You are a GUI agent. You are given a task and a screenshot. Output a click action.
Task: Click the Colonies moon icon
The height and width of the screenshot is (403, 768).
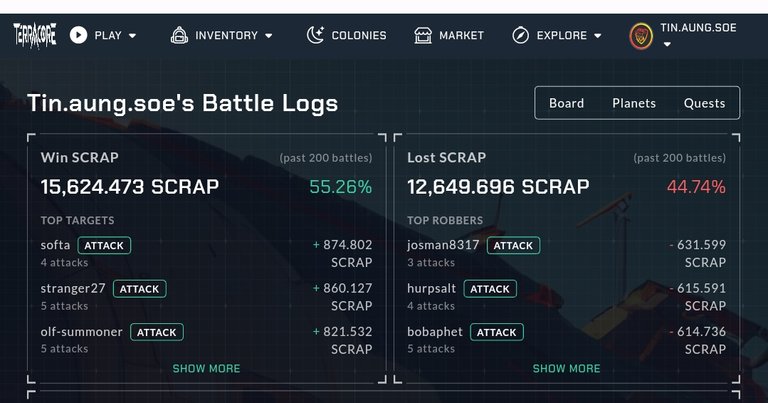[x=315, y=35]
